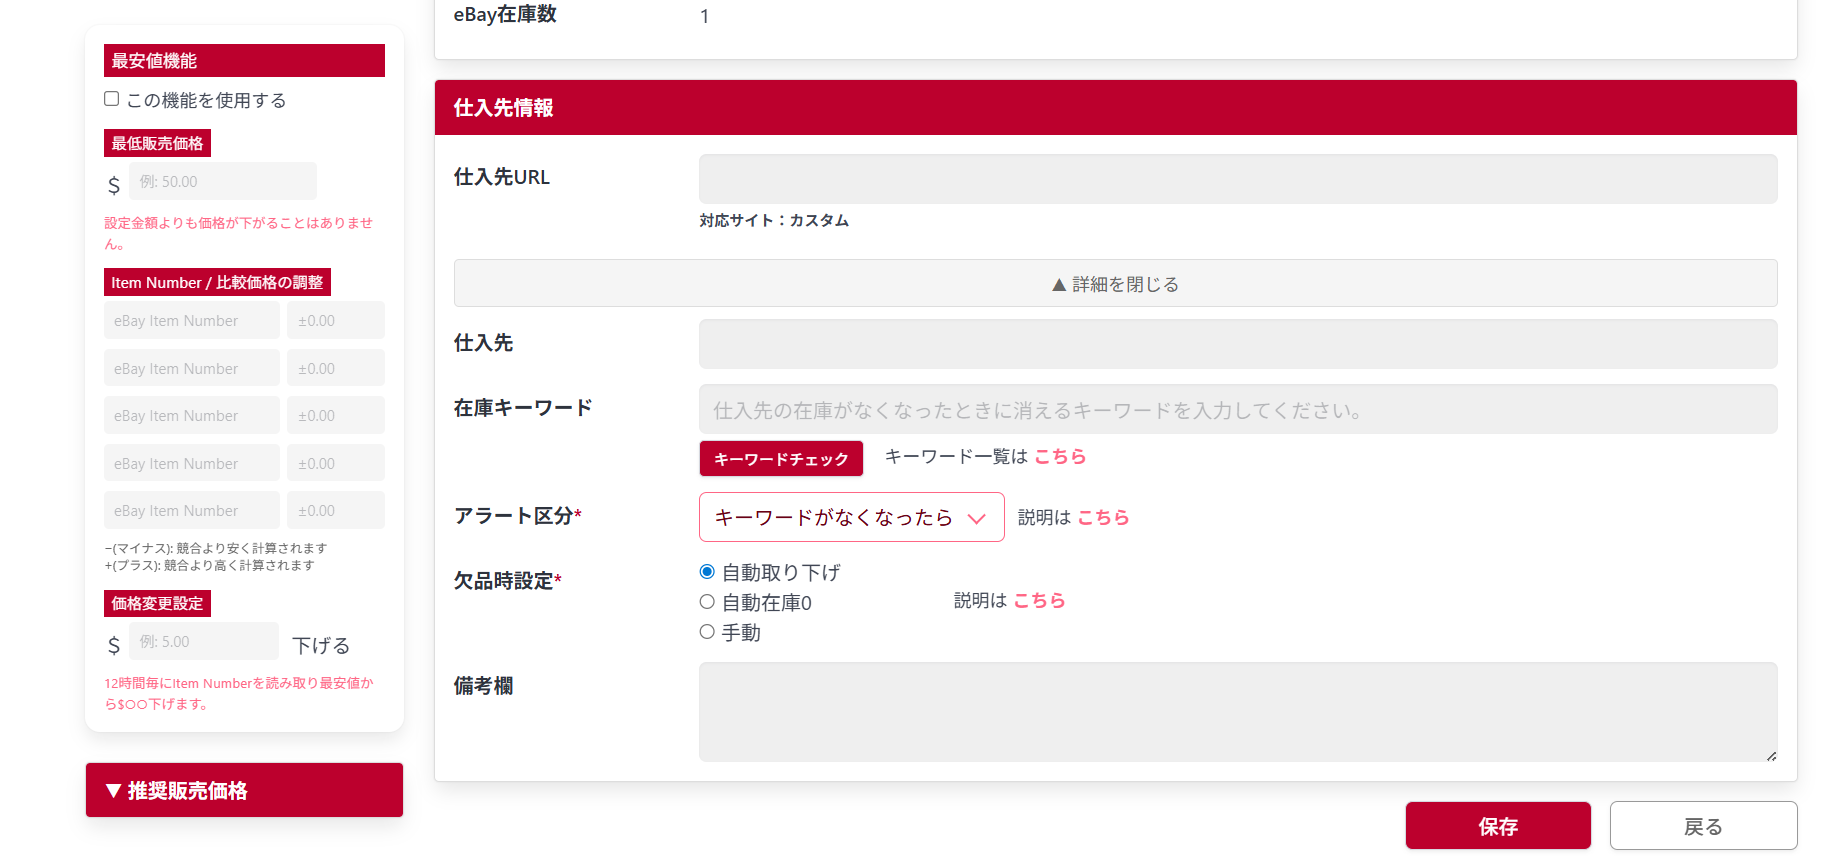
Task: Click the 仕入先 supplier text field
Action: pyautogui.click(x=1237, y=344)
